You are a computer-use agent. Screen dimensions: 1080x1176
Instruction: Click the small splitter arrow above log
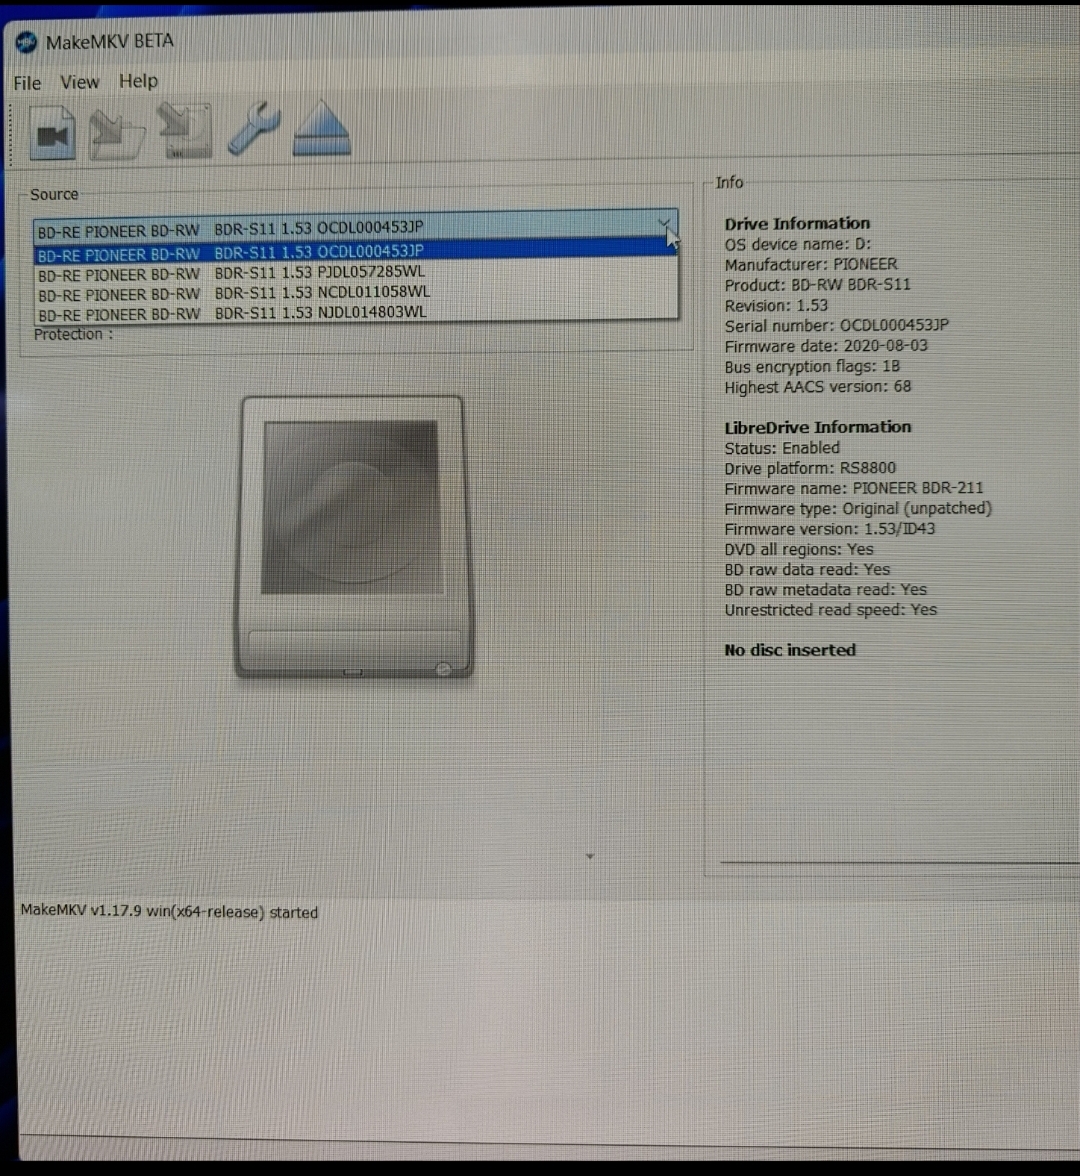coord(590,856)
